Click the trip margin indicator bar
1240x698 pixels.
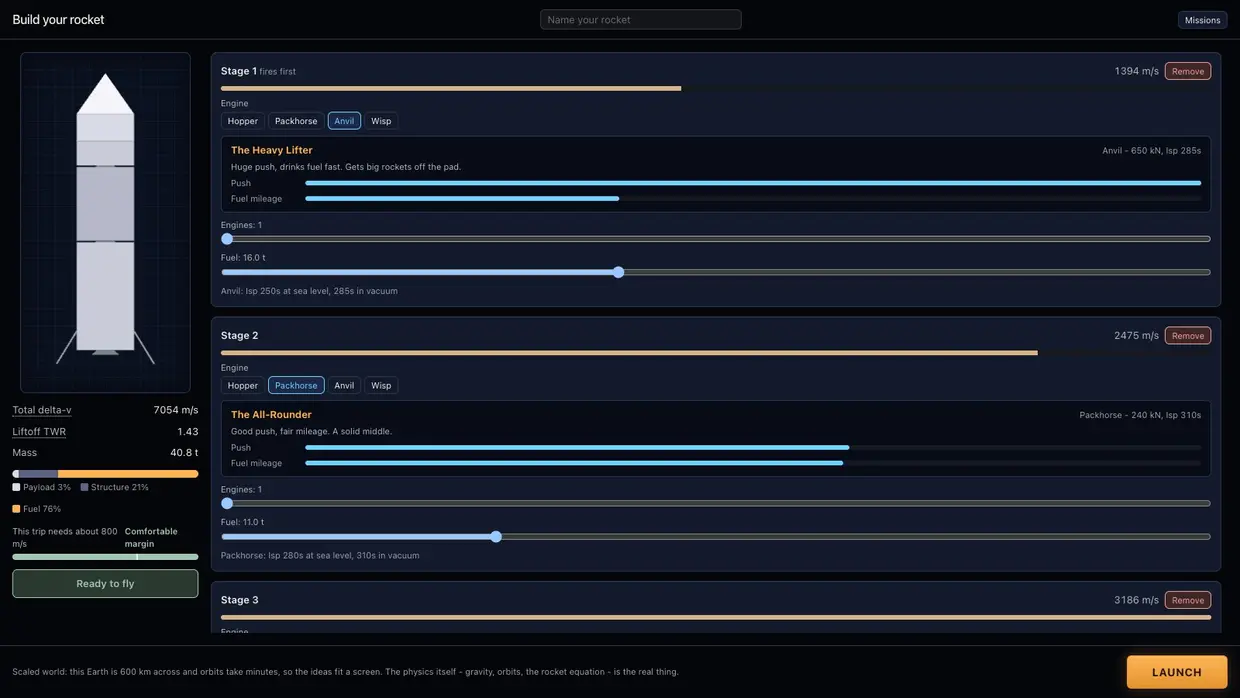coord(105,557)
